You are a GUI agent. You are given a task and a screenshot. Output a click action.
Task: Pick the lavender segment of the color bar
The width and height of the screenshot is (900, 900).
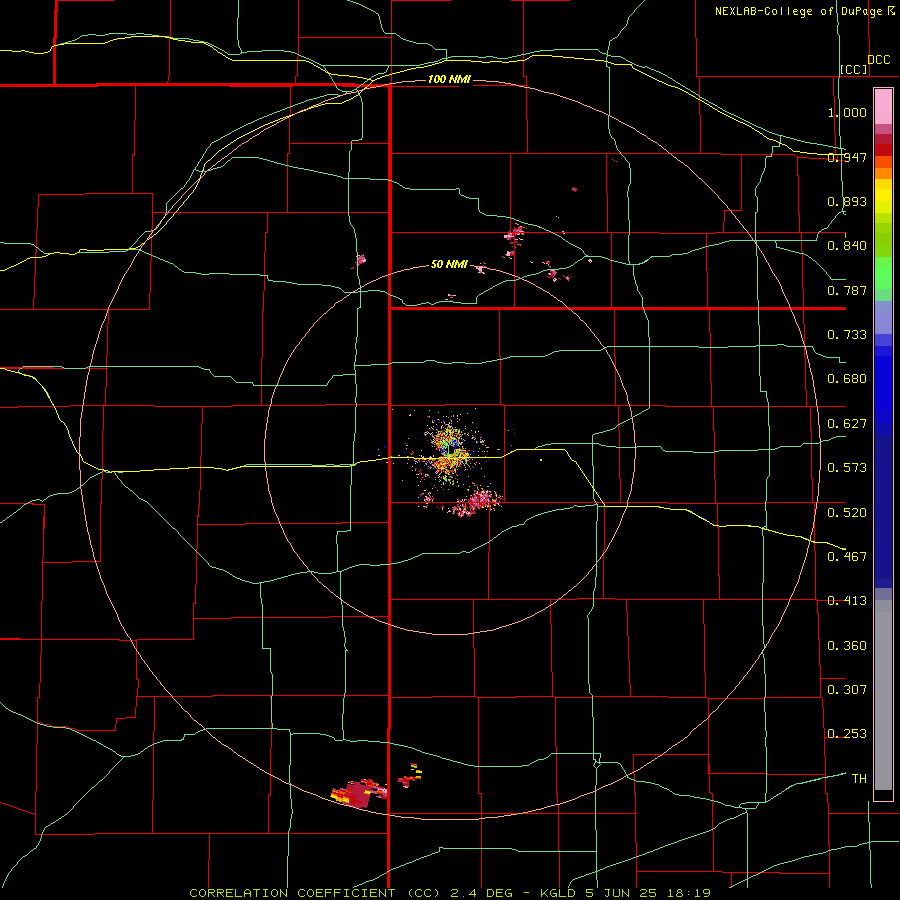click(883, 317)
